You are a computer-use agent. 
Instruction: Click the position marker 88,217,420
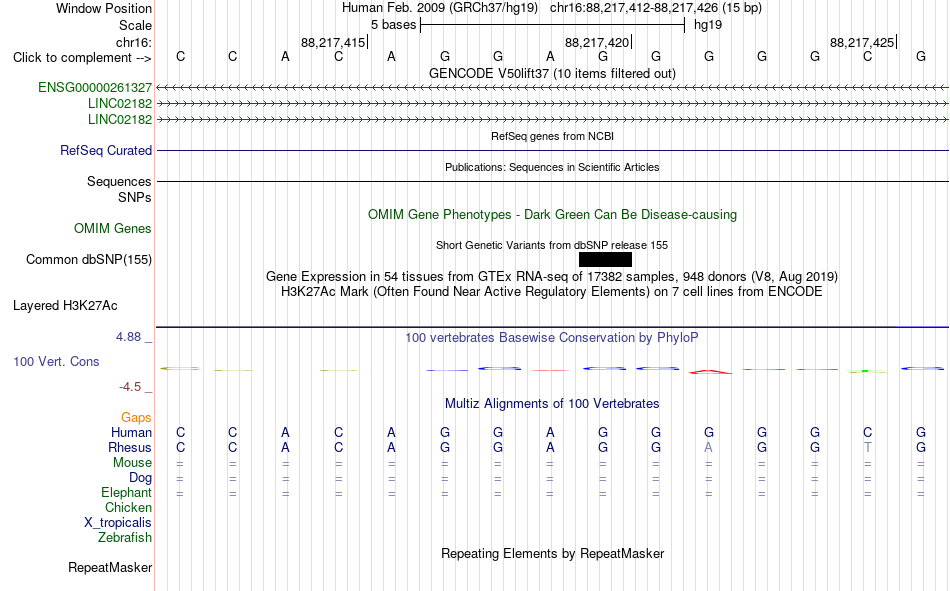click(597, 42)
